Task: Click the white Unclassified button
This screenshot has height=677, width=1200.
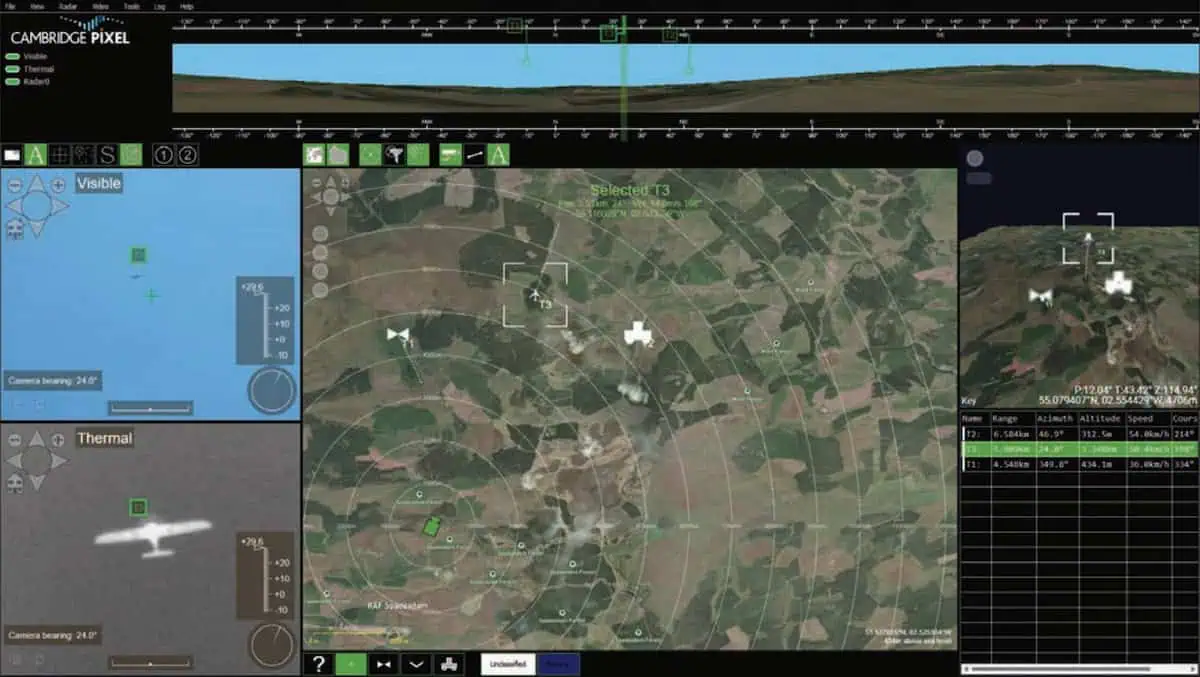Action: pyautogui.click(x=508, y=664)
